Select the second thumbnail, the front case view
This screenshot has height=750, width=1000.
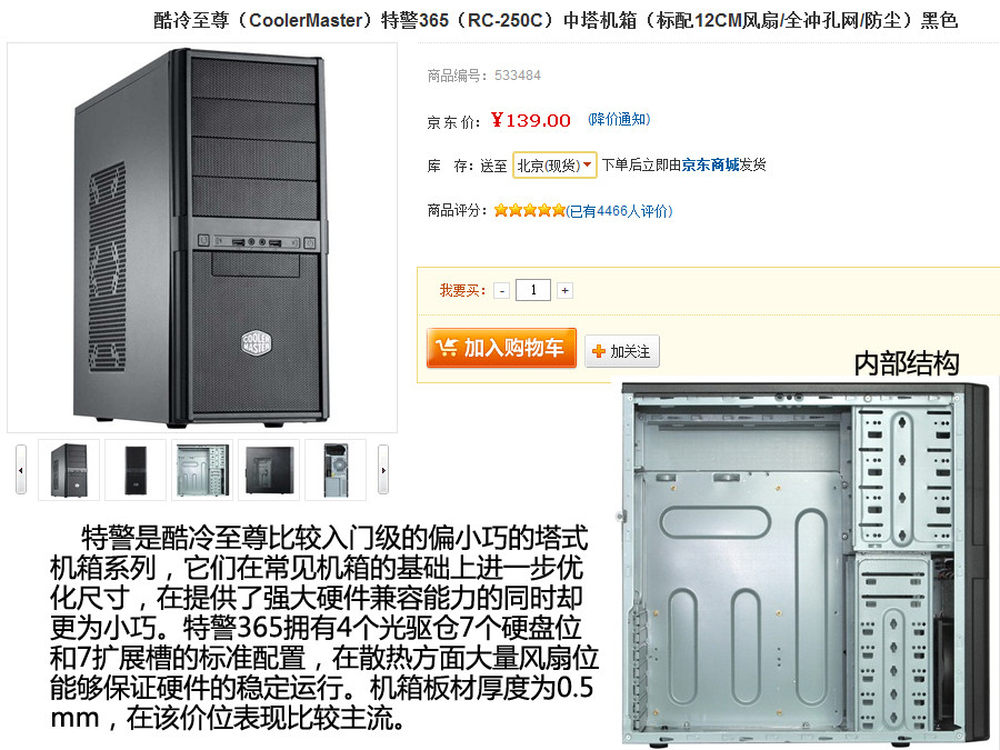(x=135, y=469)
